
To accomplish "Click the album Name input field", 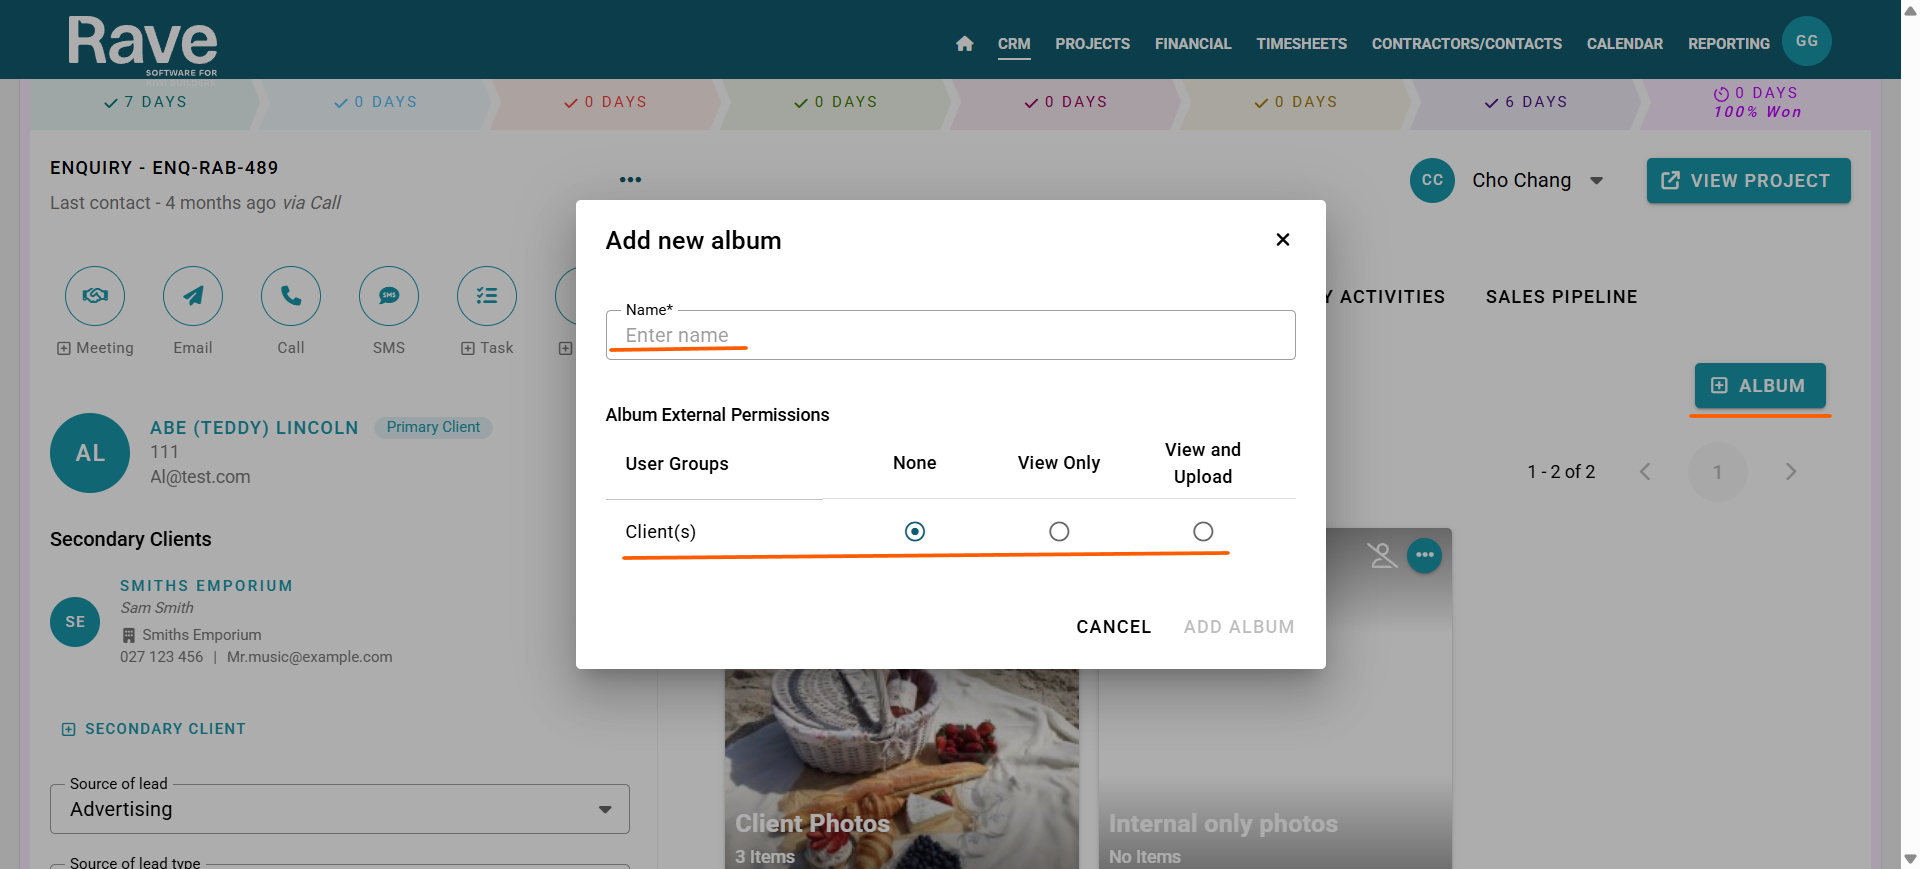I will [950, 336].
